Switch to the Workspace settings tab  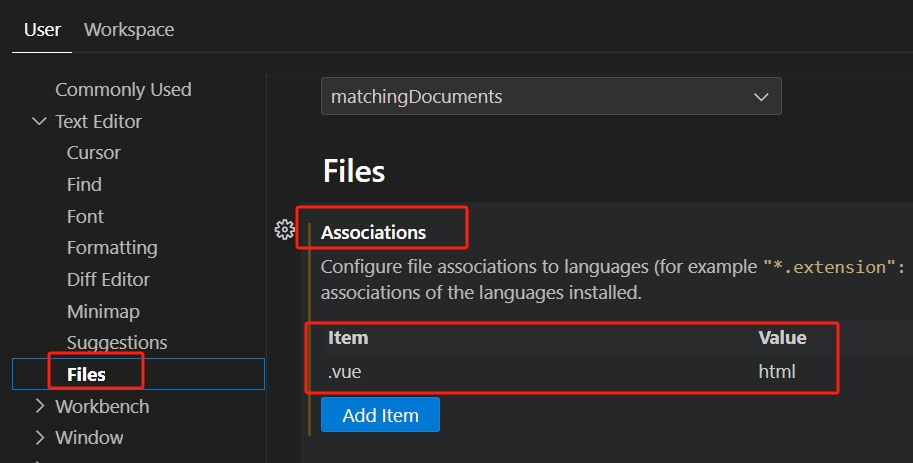coord(129,30)
